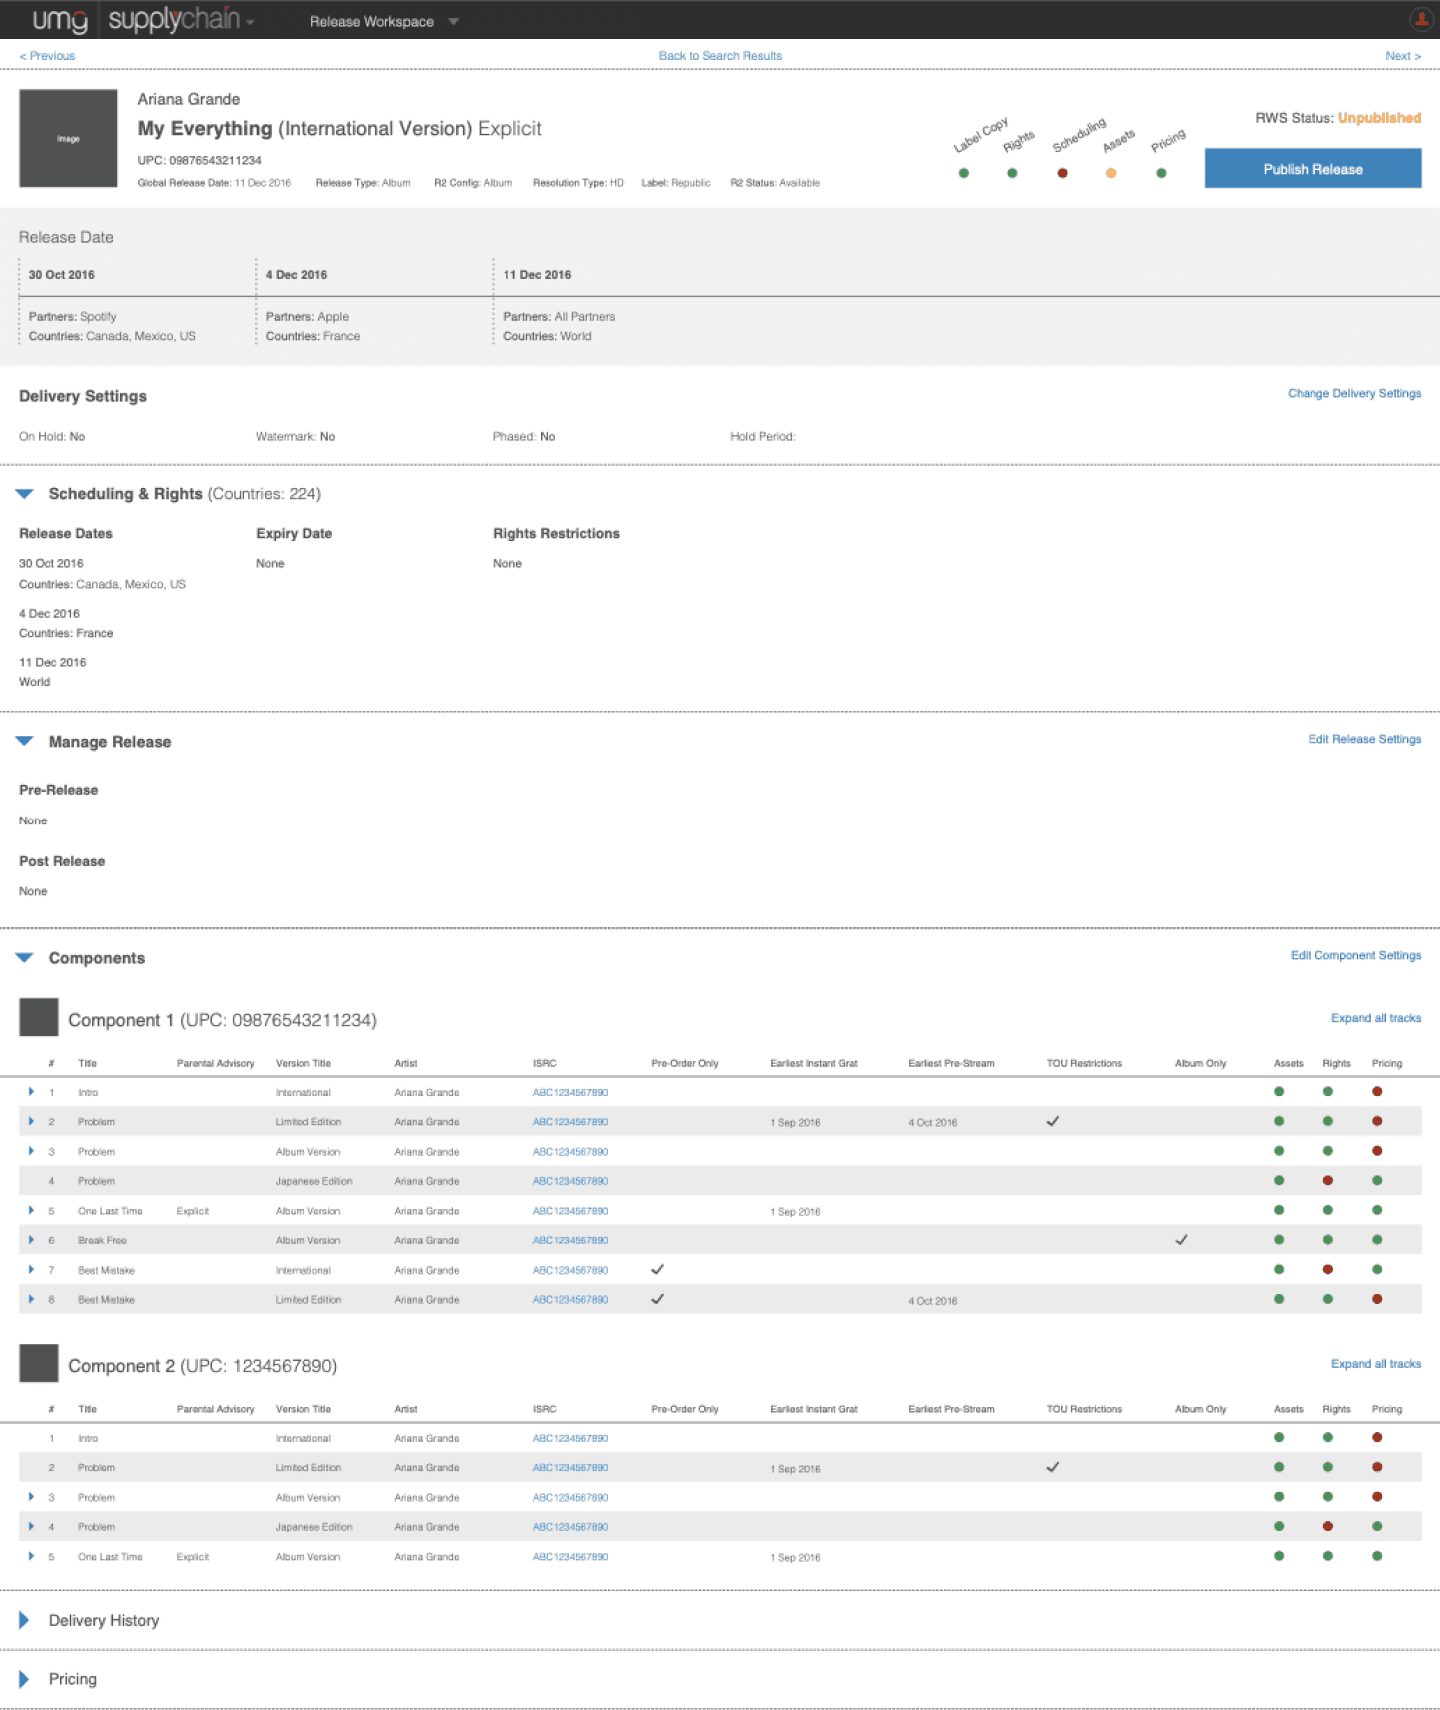
Task: Click red Rights dot, Component 1 track 4
Action: tap(1328, 1181)
